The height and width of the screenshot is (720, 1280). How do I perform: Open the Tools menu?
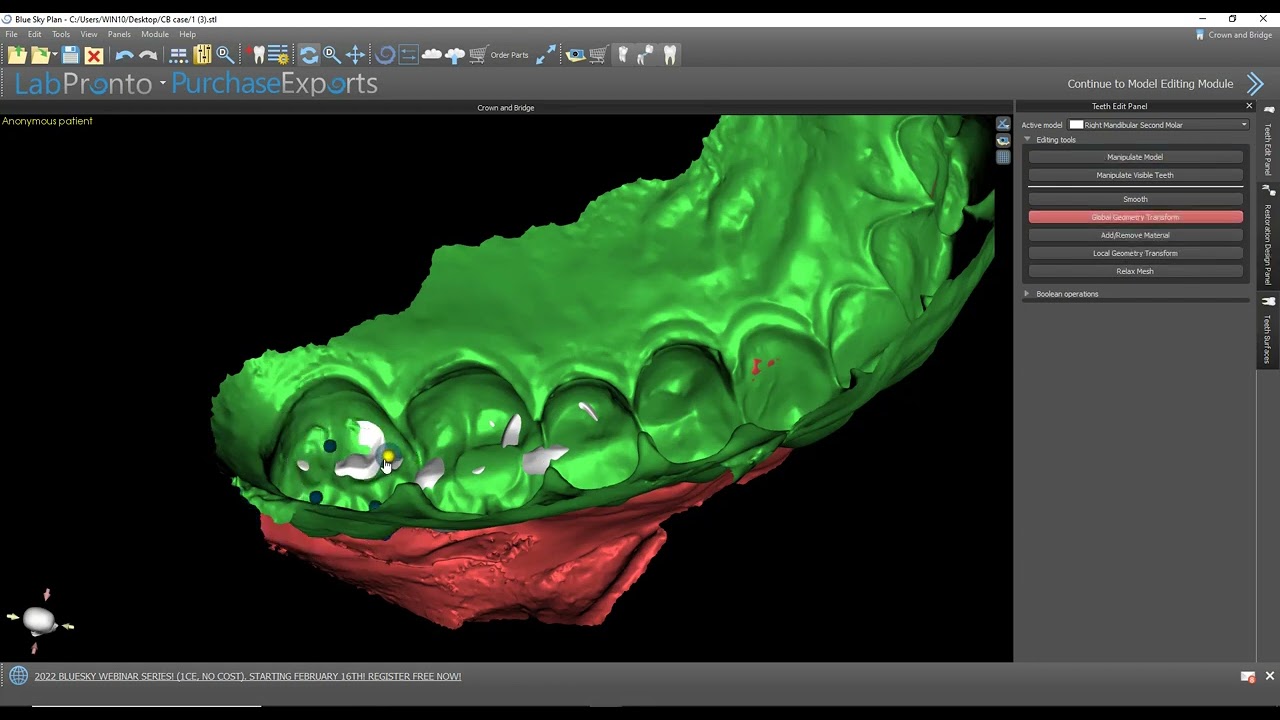pos(61,34)
